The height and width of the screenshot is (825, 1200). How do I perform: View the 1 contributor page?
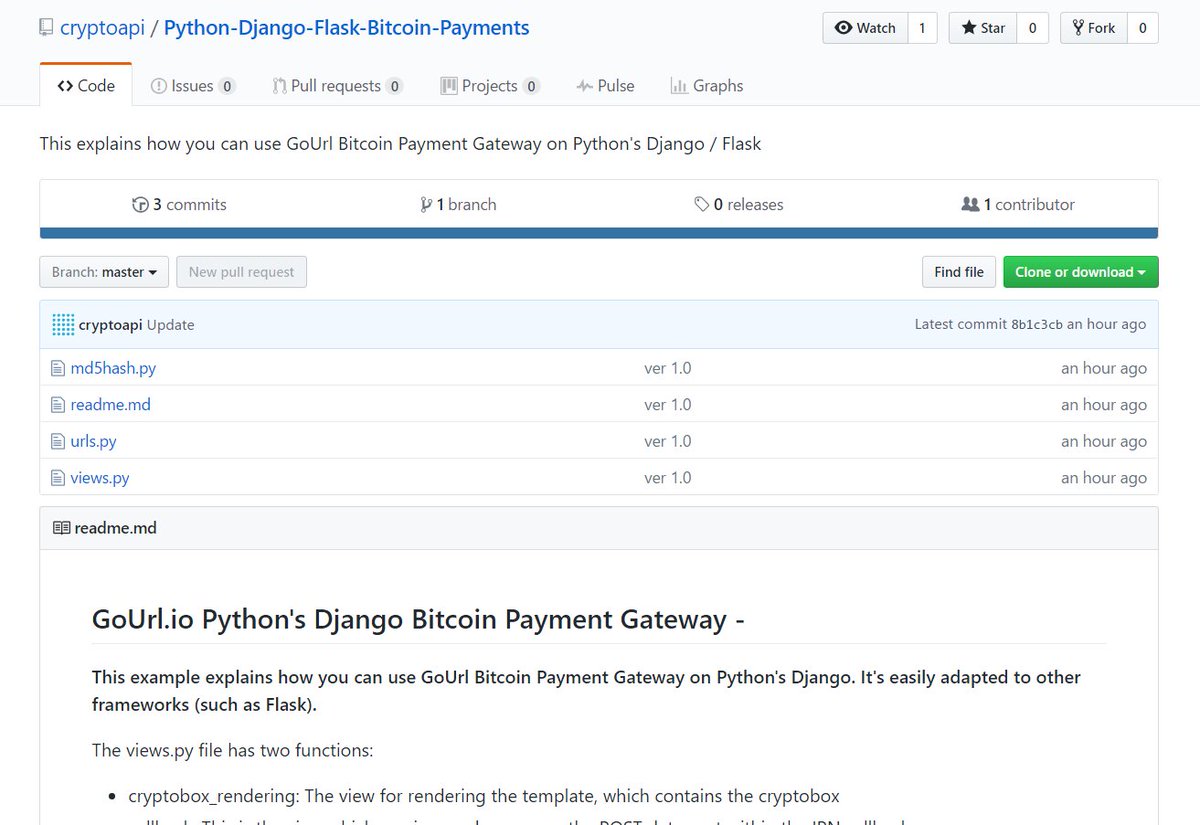point(1018,204)
